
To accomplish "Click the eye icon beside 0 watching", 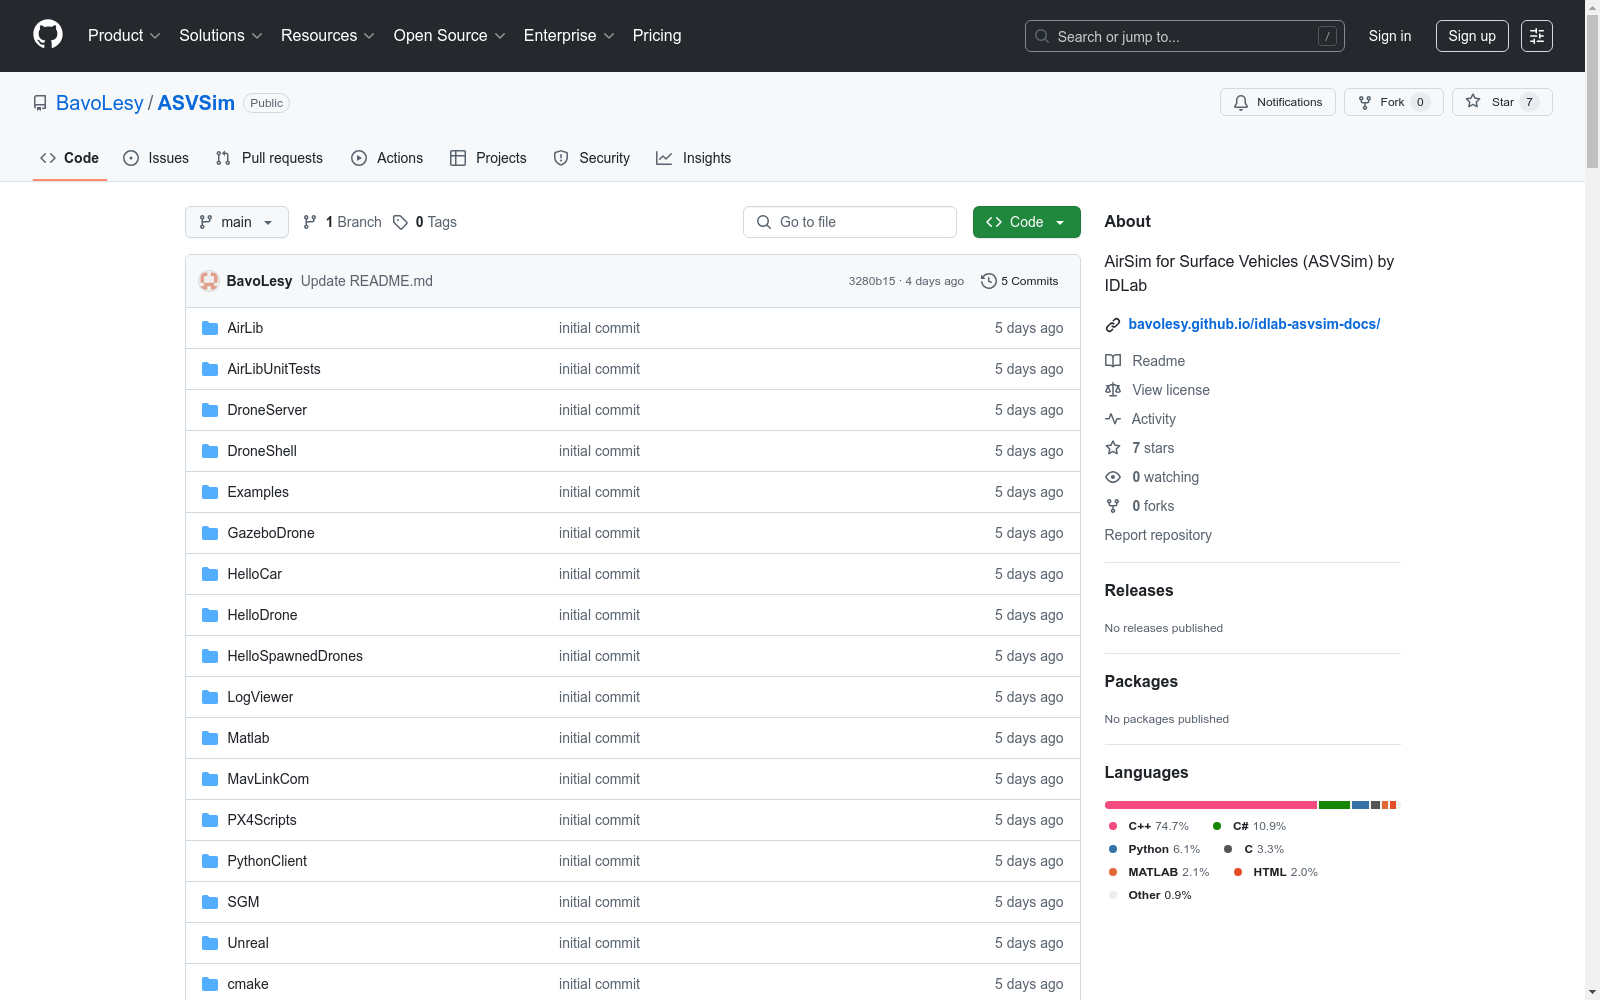I will click(1113, 477).
